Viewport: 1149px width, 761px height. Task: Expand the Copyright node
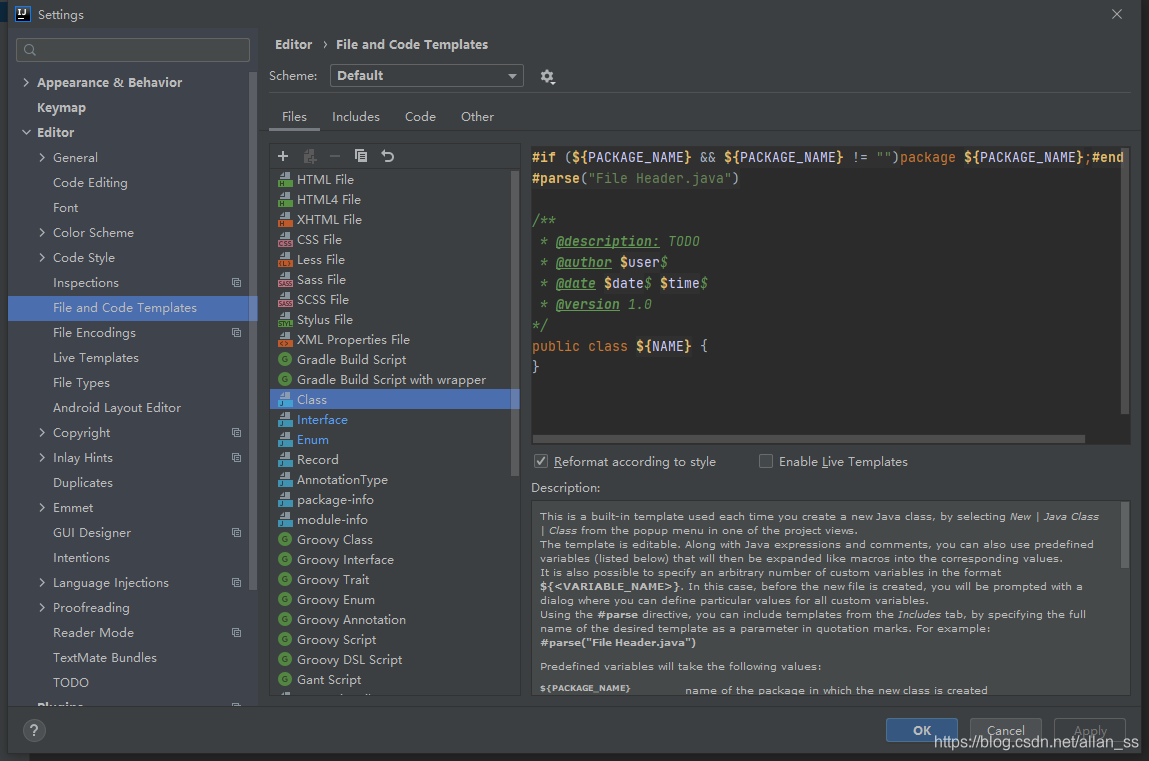pyautogui.click(x=42, y=432)
